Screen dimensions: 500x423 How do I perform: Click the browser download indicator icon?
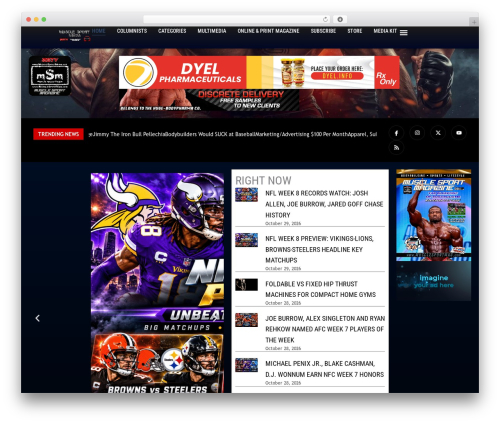(340, 19)
